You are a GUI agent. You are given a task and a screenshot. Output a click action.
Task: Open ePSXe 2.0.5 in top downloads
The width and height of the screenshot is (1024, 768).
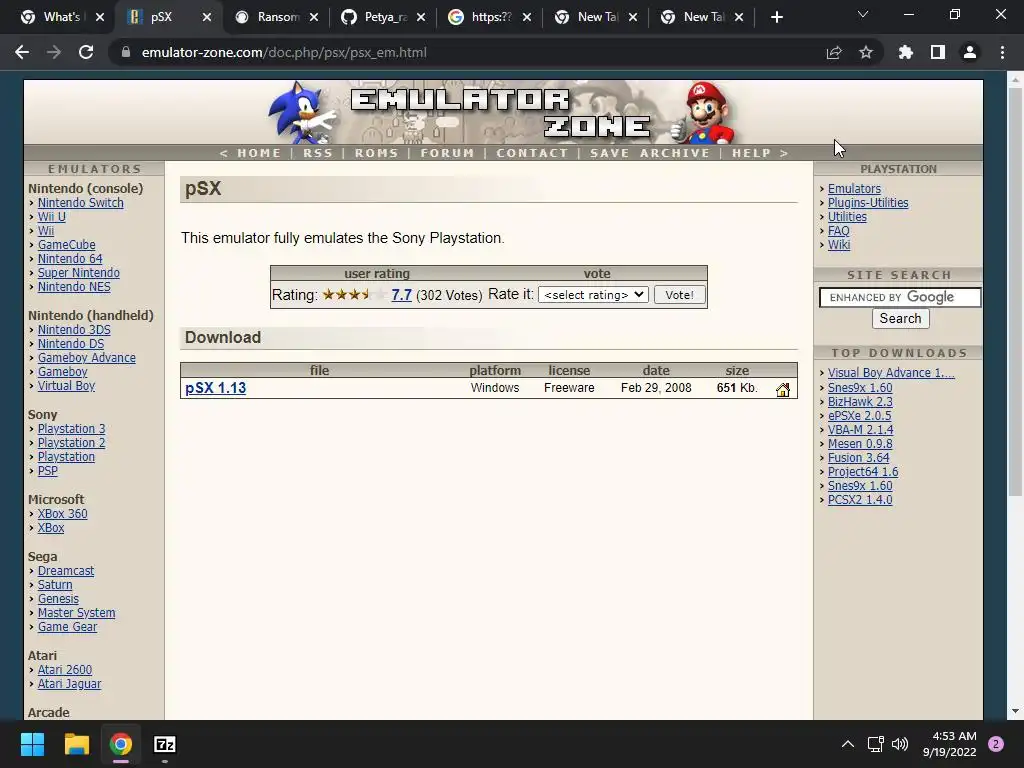click(859, 416)
